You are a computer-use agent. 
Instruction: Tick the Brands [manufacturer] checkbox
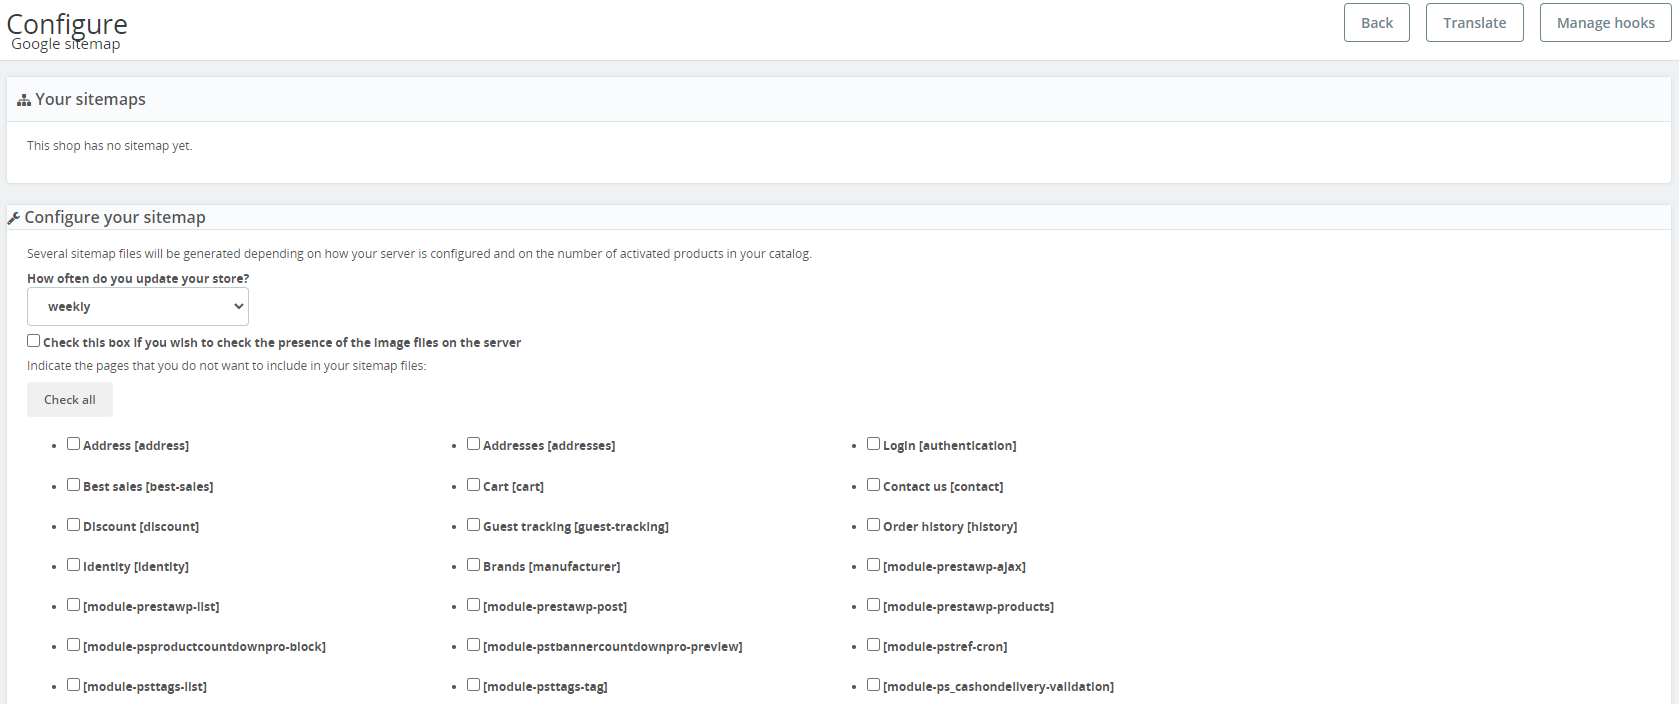click(x=474, y=565)
